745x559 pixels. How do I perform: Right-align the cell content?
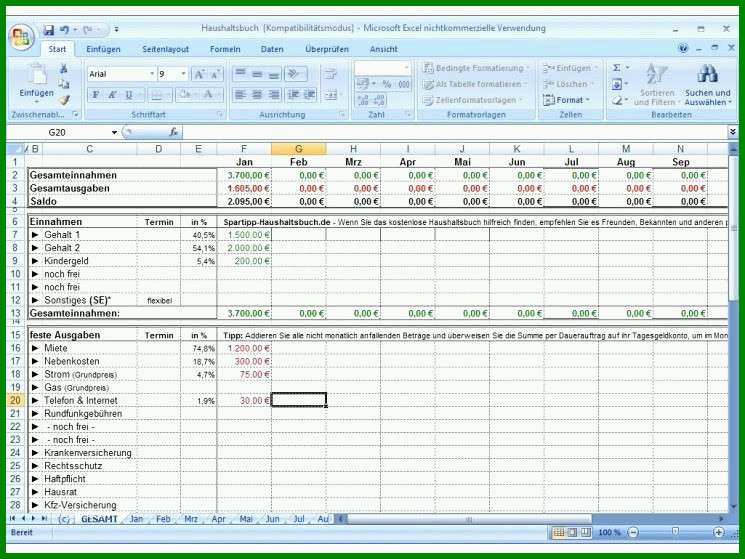274,95
